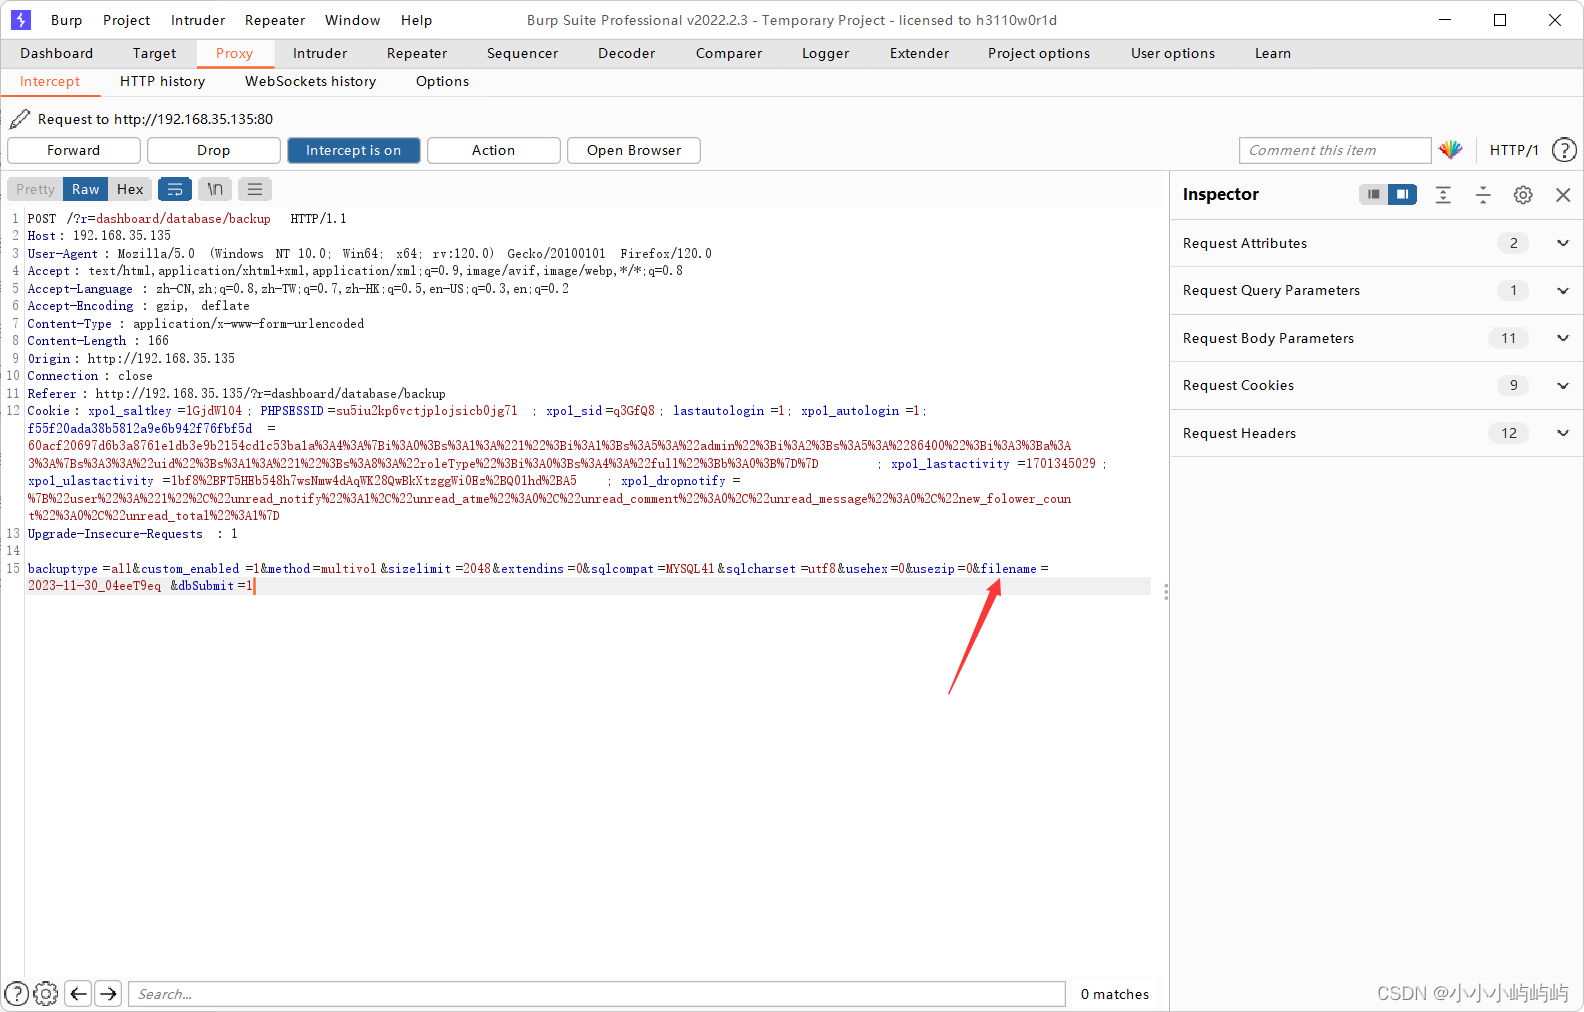The width and height of the screenshot is (1584, 1012).
Task: Click the Burp Suite logo icon
Action: click(21, 20)
